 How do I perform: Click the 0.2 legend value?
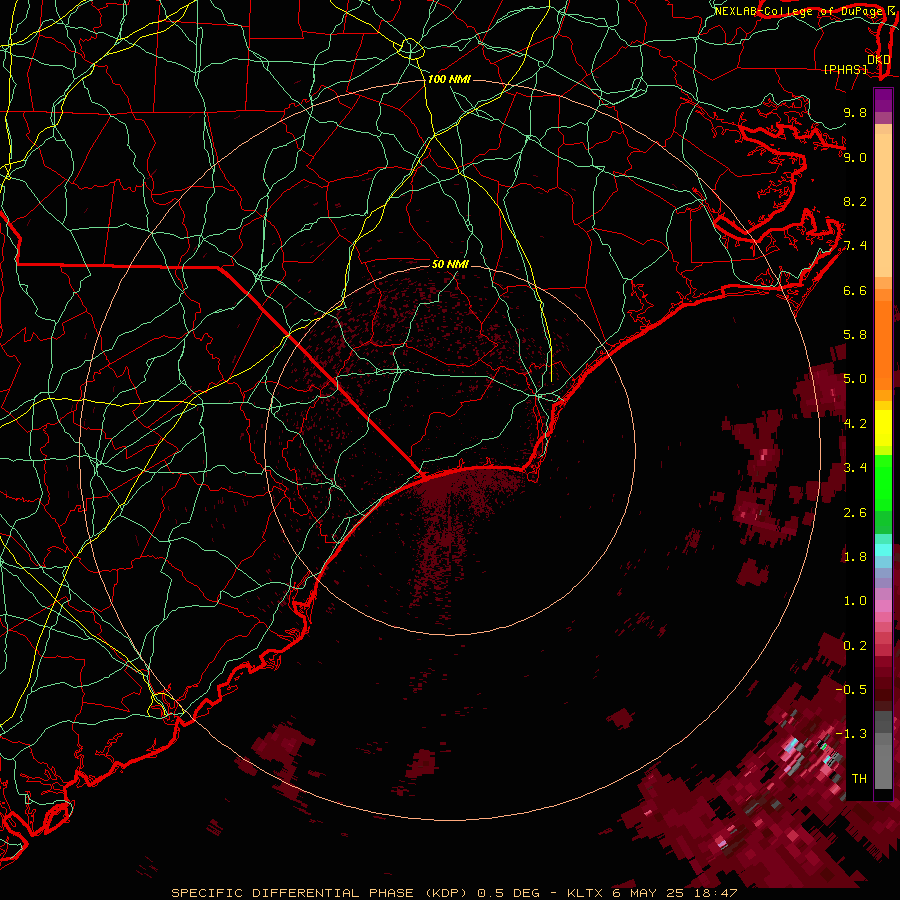pyautogui.click(x=855, y=646)
